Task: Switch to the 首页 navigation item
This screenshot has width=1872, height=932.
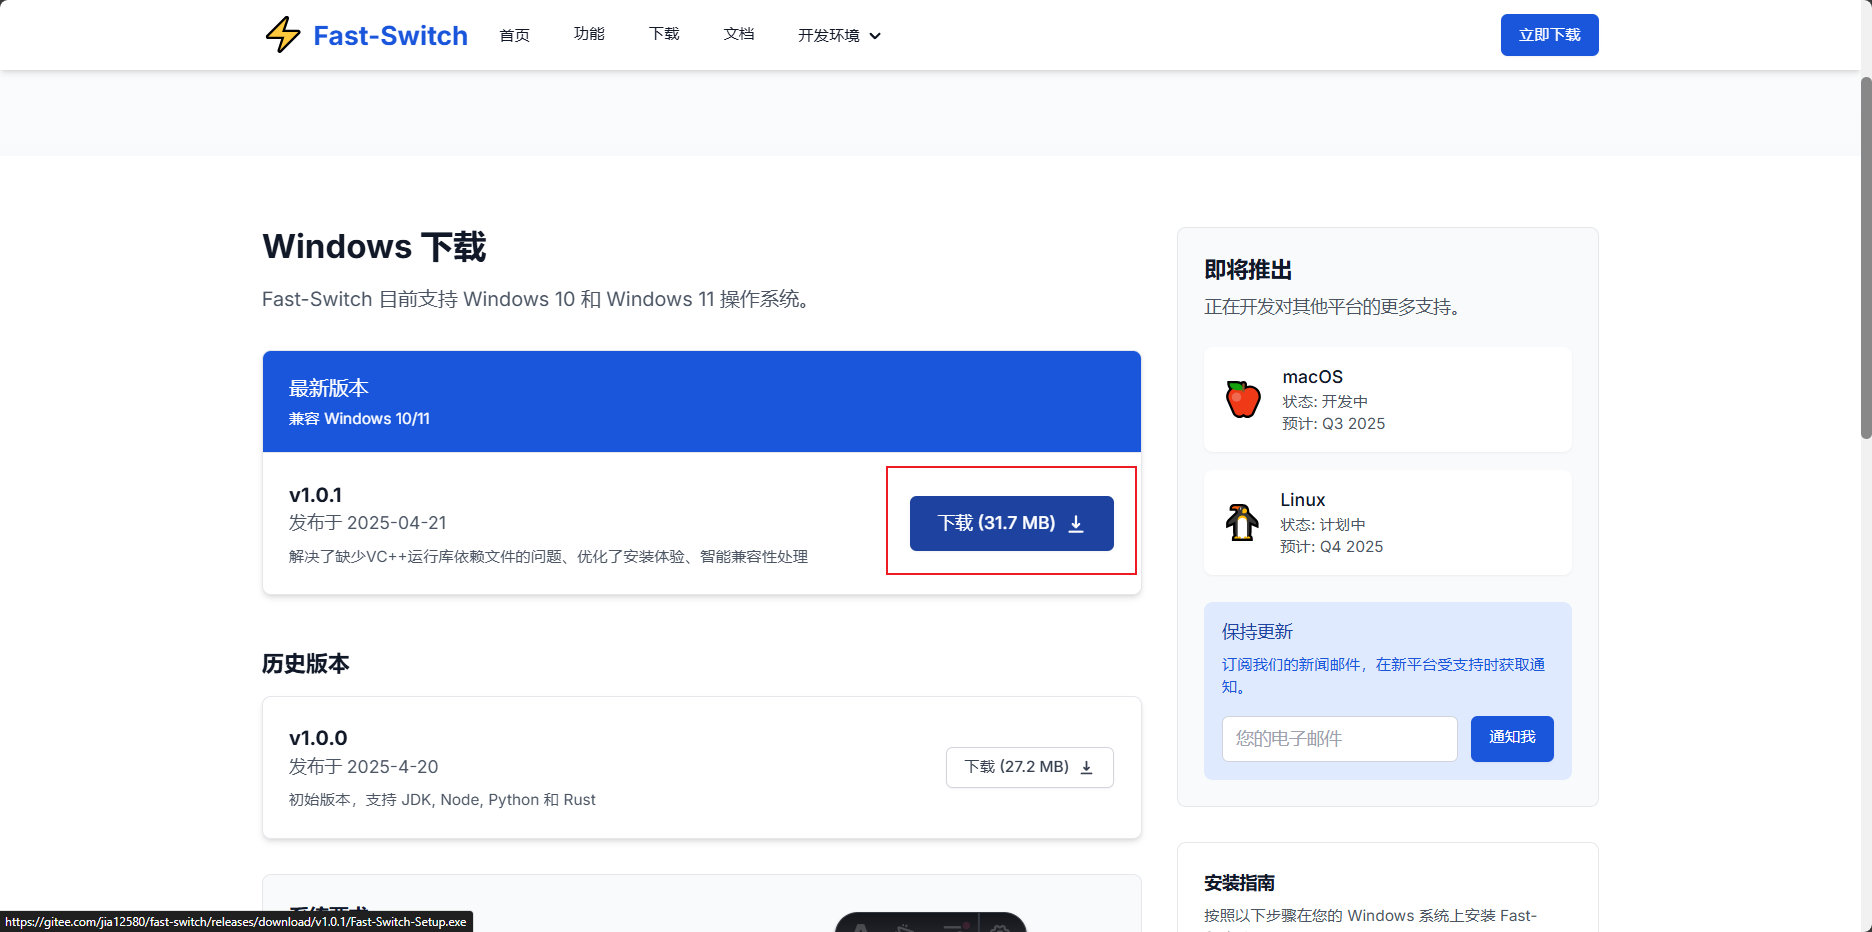Action: 514,34
